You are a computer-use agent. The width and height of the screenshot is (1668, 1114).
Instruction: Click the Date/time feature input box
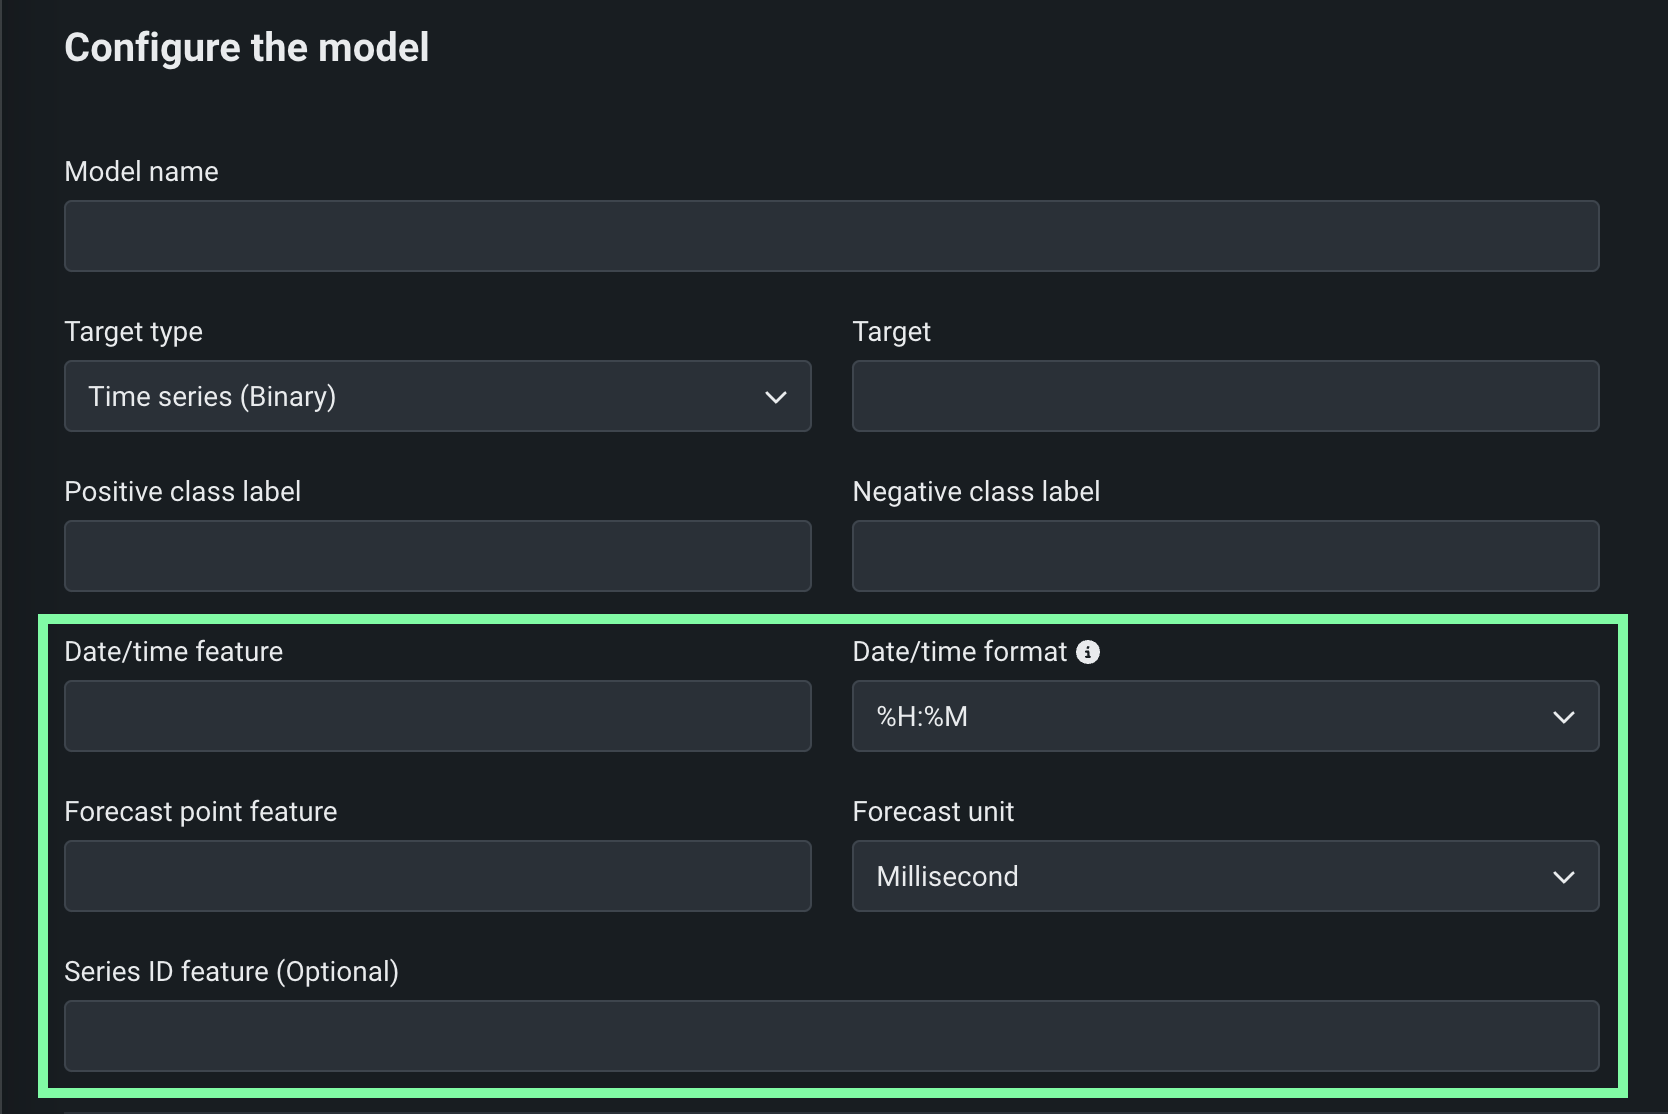(437, 716)
